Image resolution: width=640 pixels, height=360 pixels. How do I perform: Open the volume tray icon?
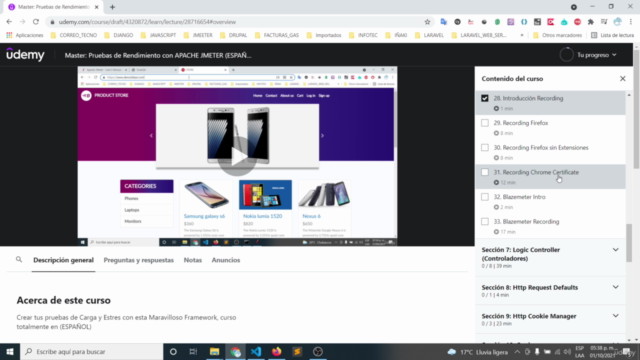coord(567,352)
